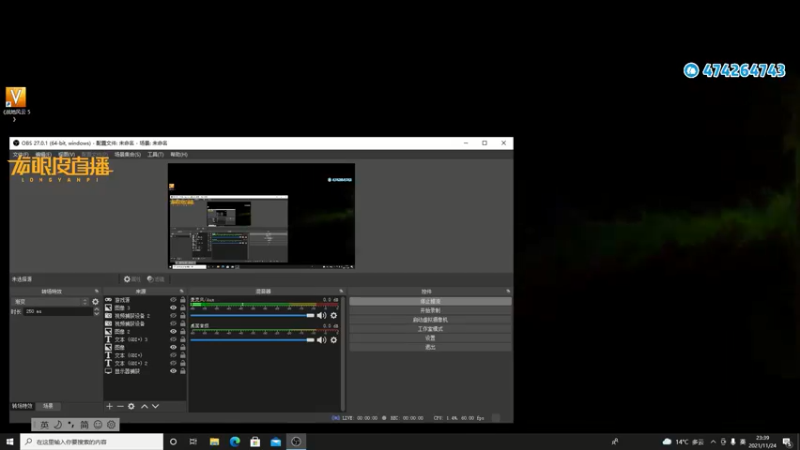The height and width of the screenshot is (450, 800).
Task: Increase transition duration with up arrow
Action: (x=96, y=309)
